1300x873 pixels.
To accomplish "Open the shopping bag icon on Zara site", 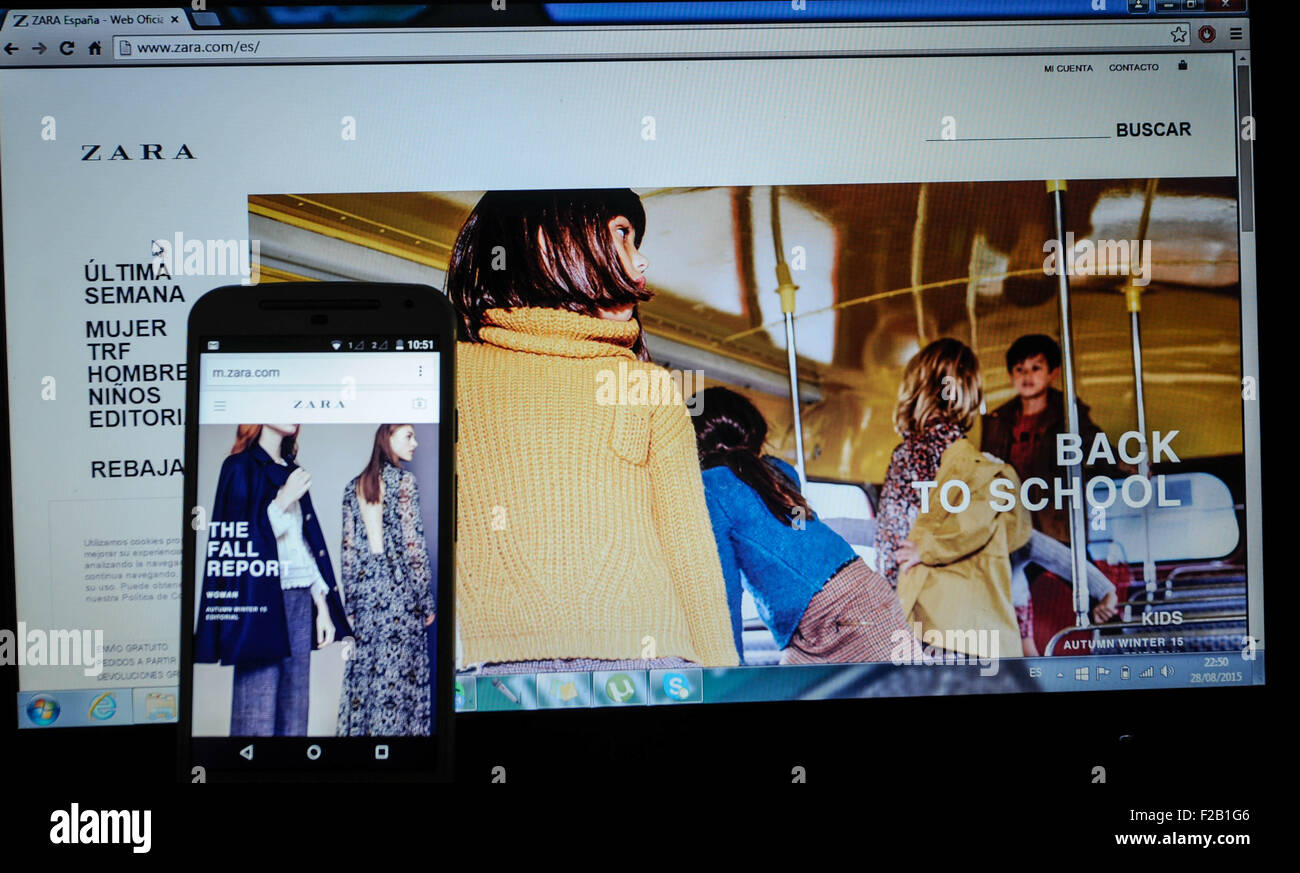I will tap(1182, 65).
